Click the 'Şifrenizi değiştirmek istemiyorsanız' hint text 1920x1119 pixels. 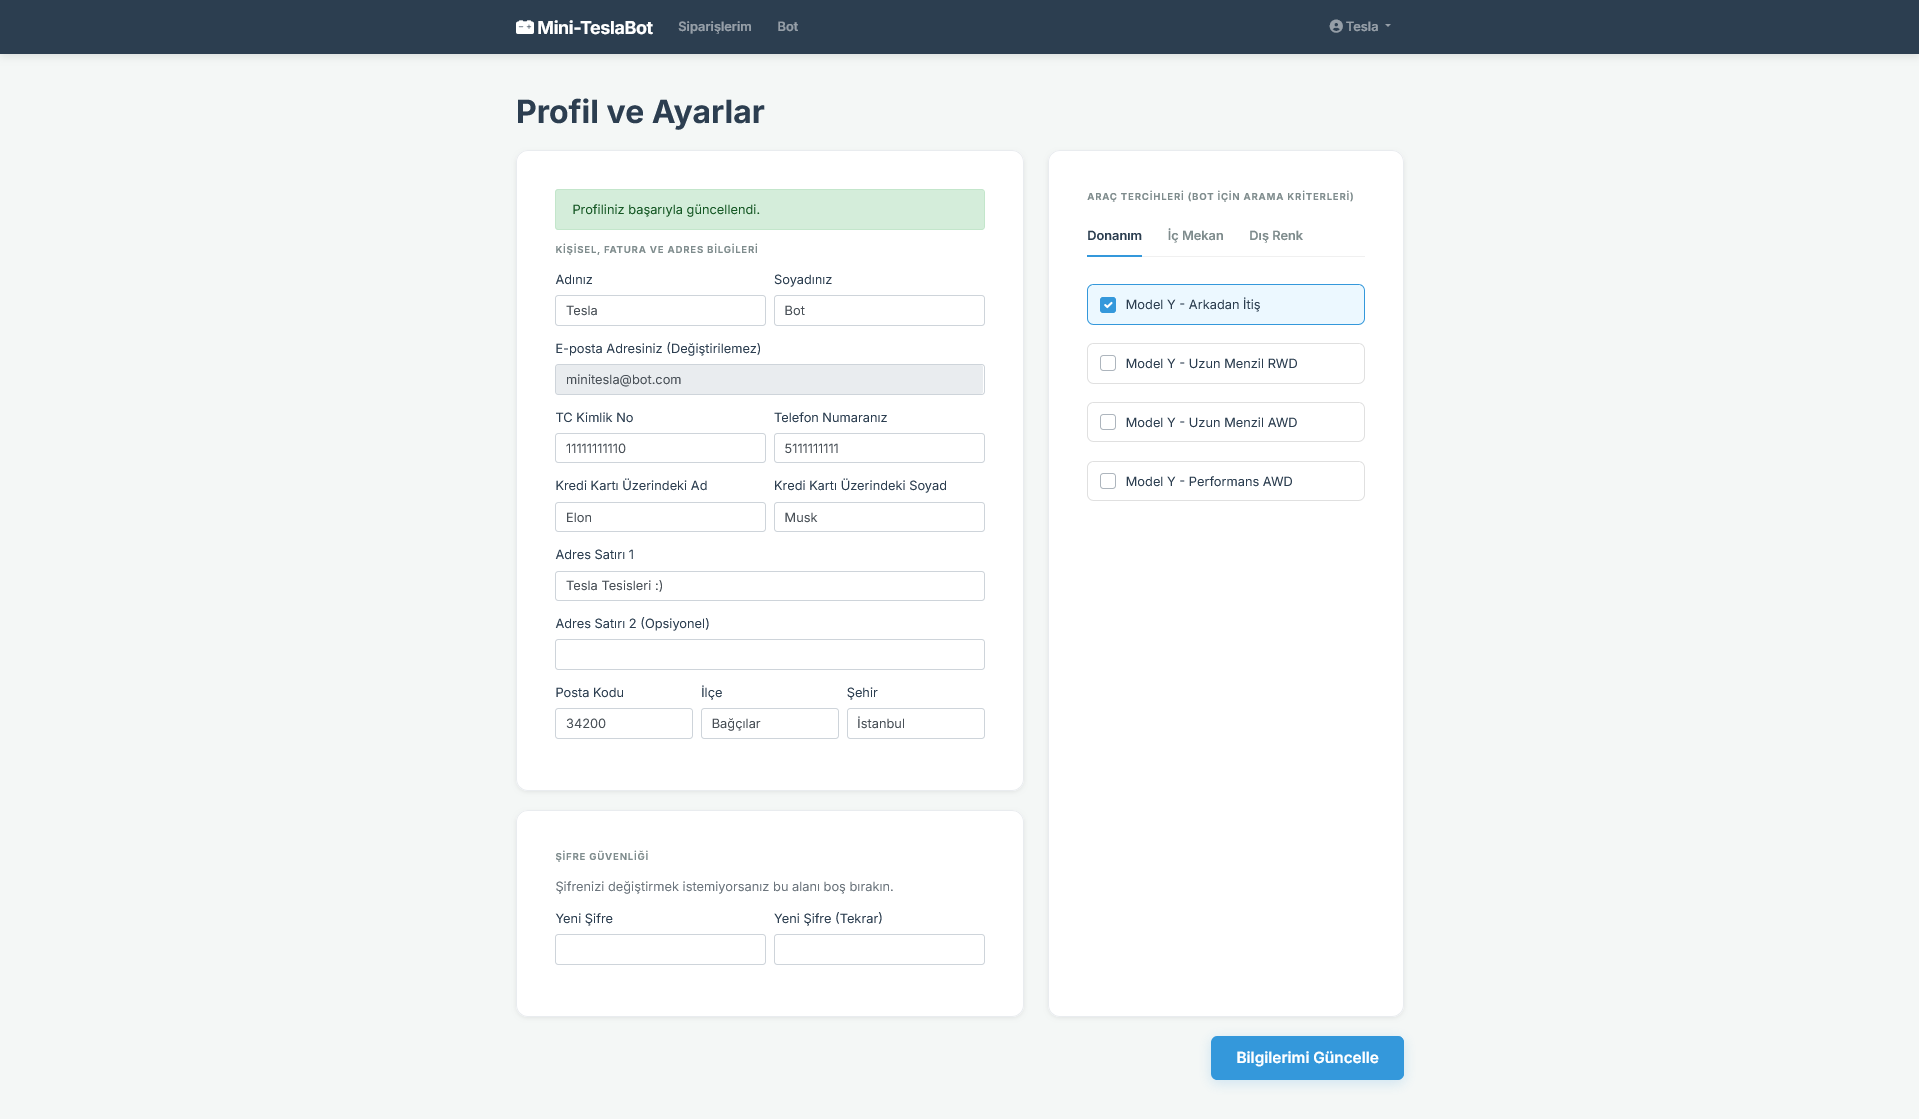[724, 887]
